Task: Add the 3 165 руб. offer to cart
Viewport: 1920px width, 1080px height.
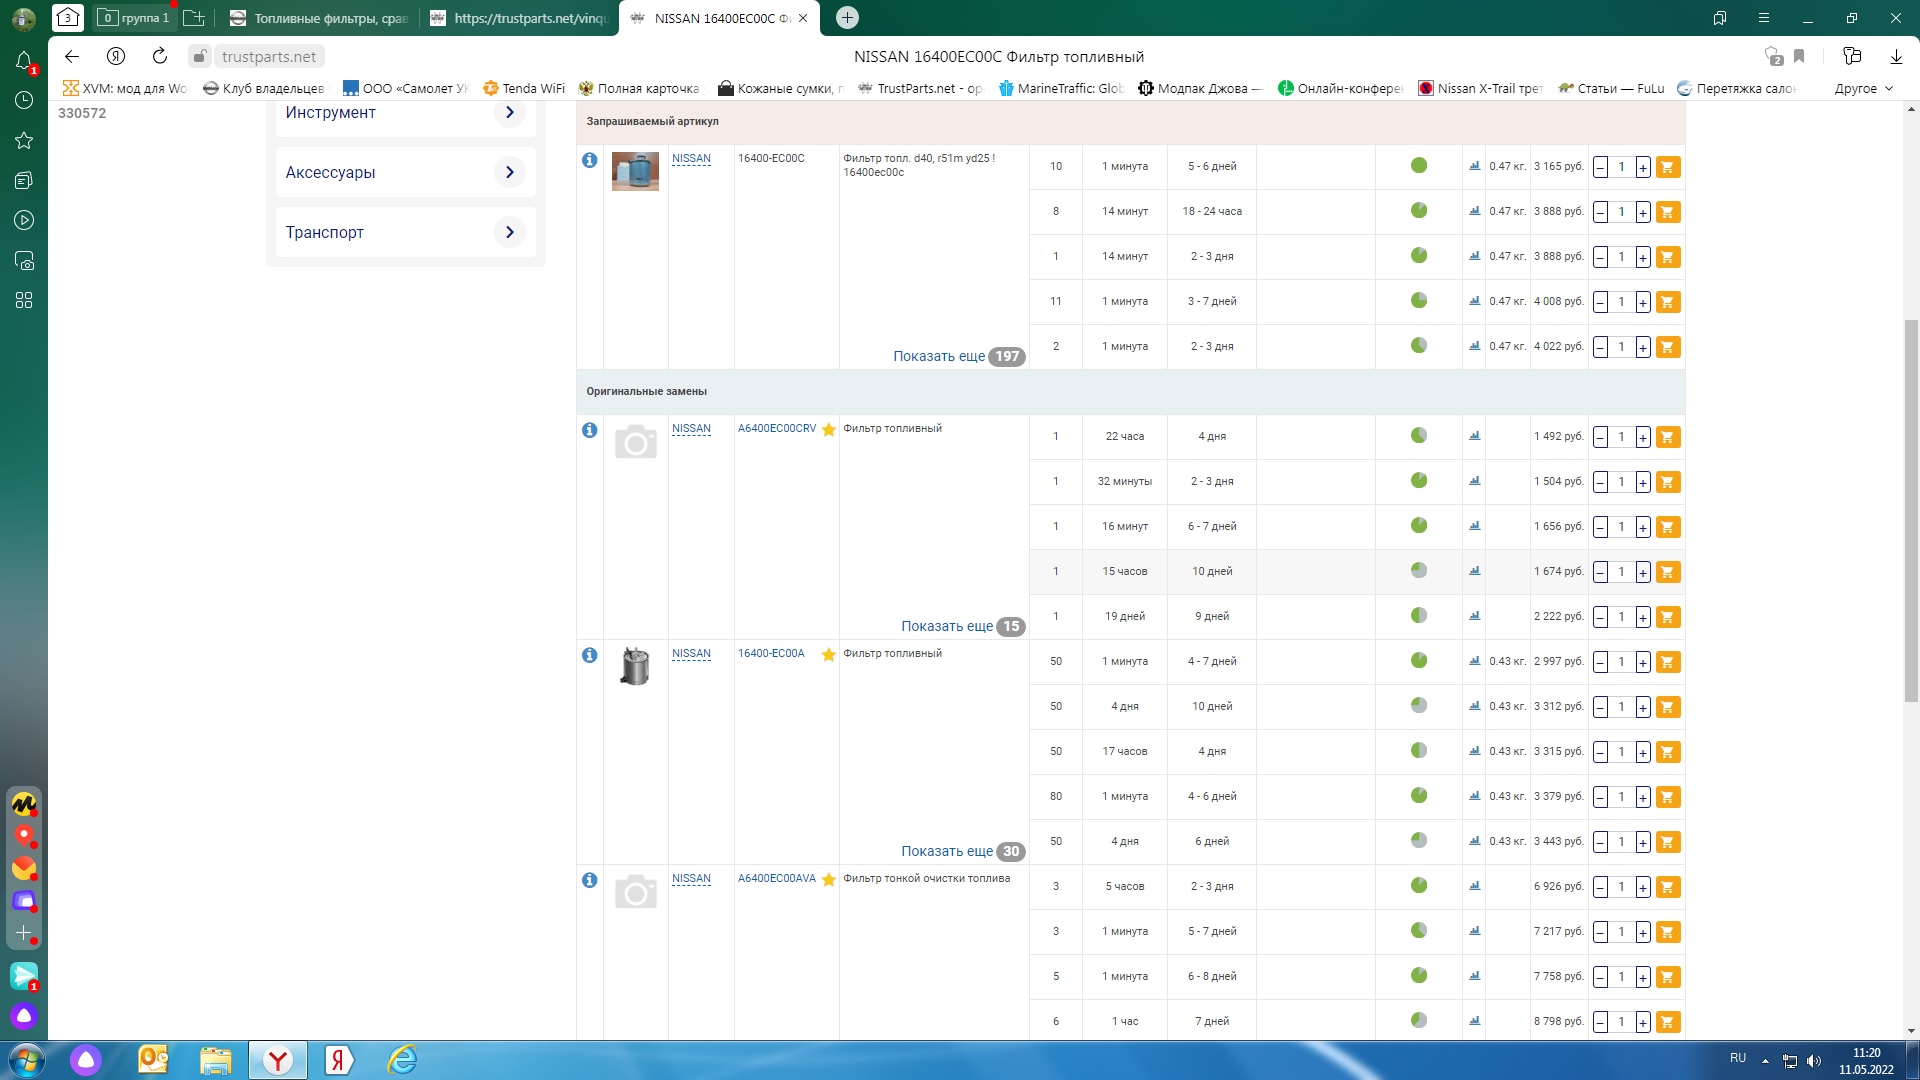Action: pyautogui.click(x=1667, y=167)
